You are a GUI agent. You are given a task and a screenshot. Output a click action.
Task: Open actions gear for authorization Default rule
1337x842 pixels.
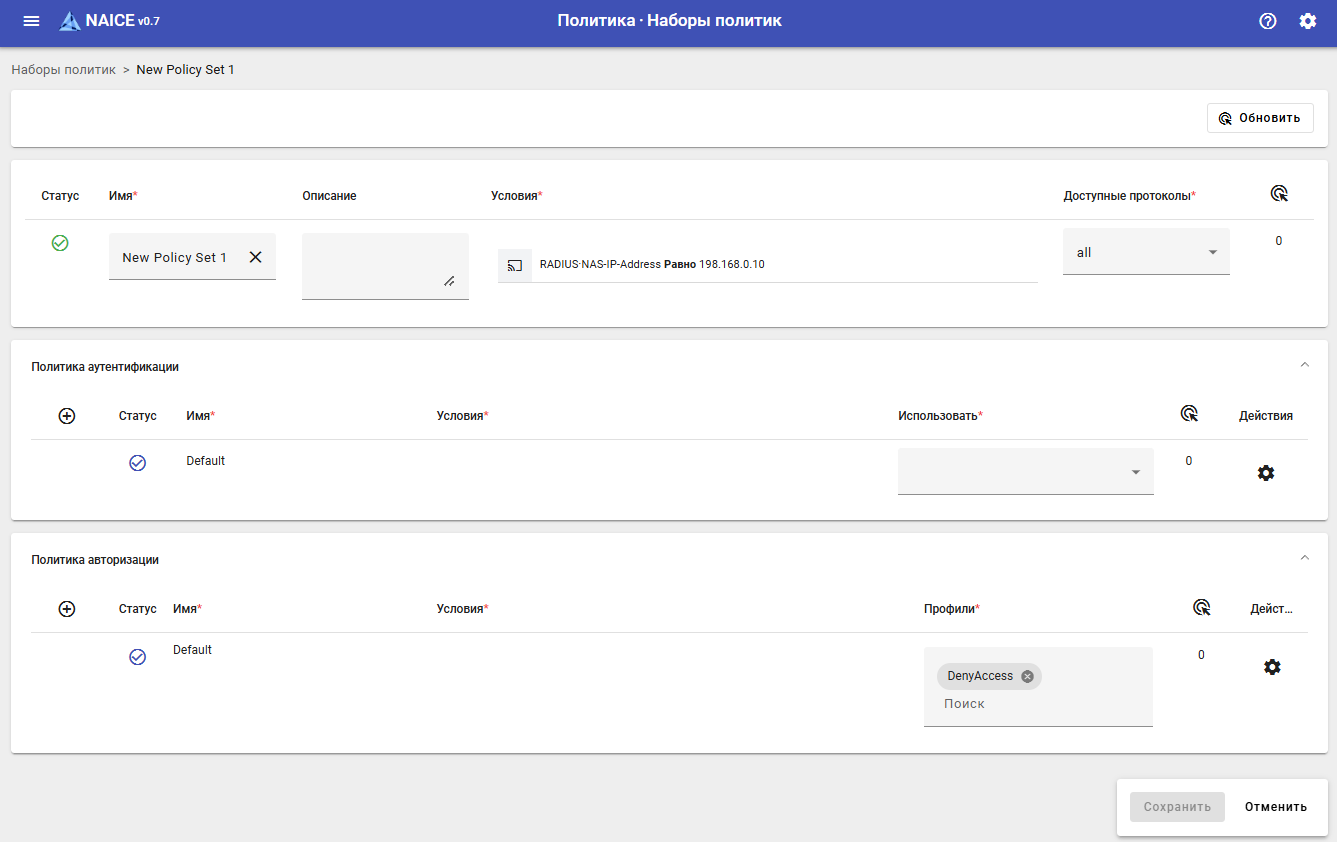tap(1272, 667)
